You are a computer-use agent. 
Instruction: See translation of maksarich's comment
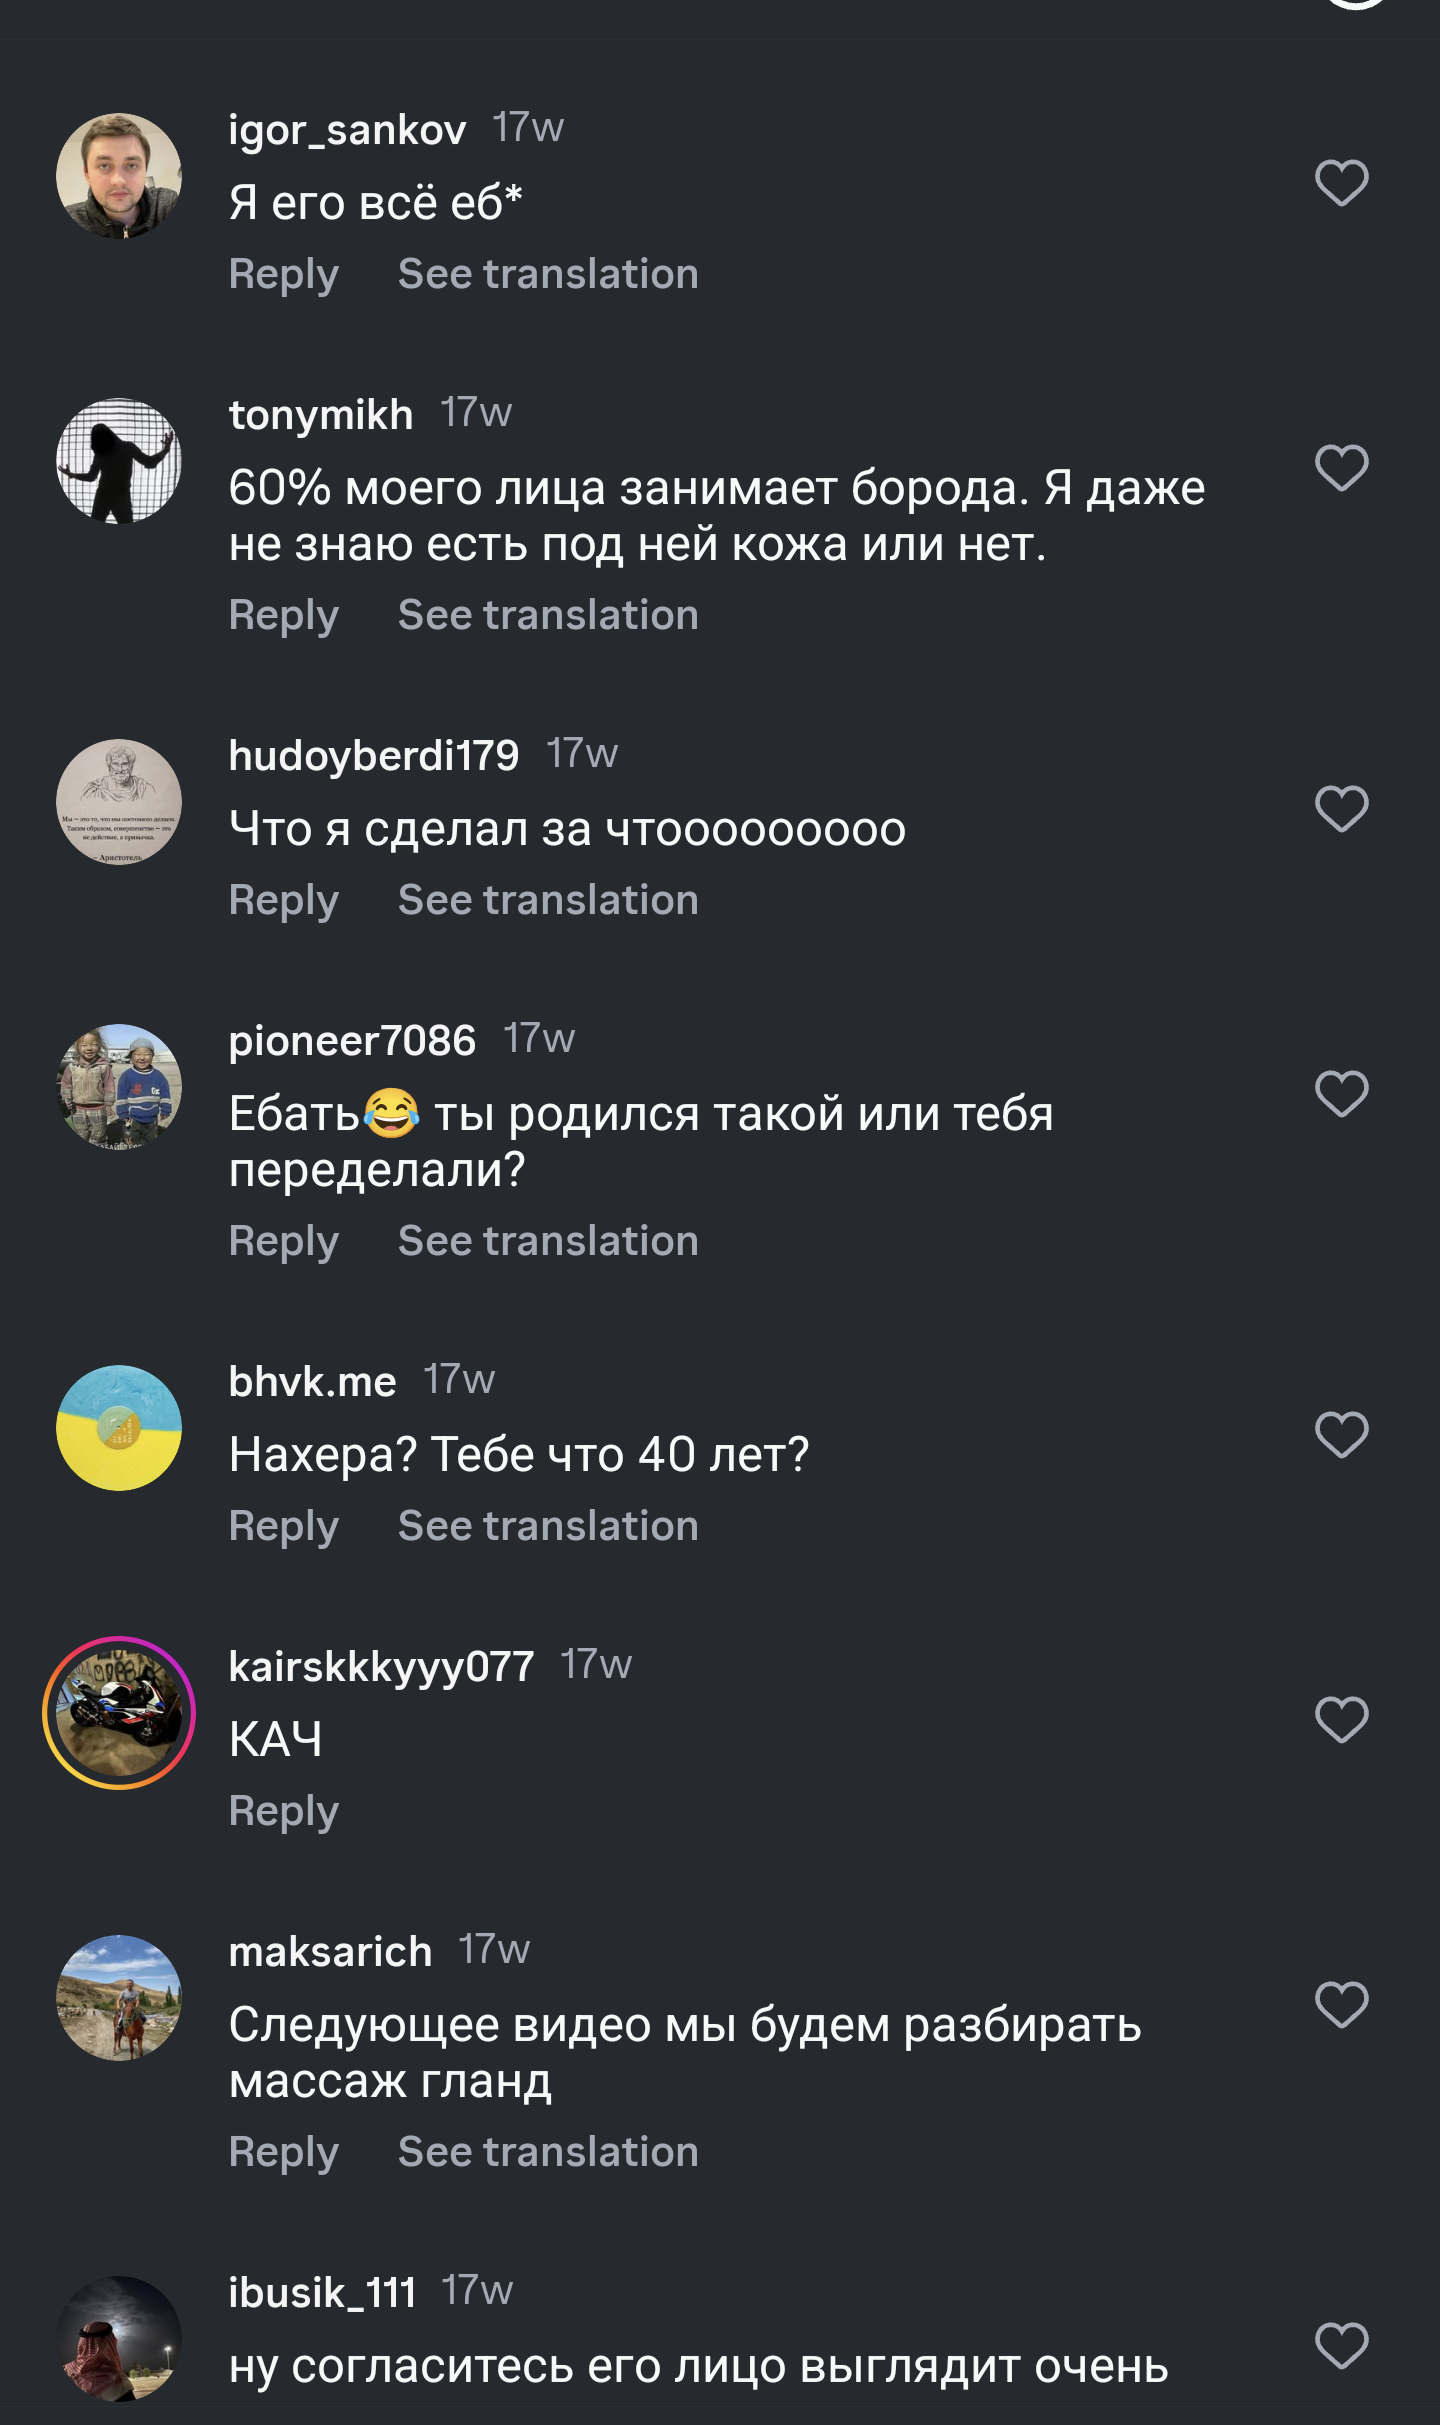point(548,2153)
